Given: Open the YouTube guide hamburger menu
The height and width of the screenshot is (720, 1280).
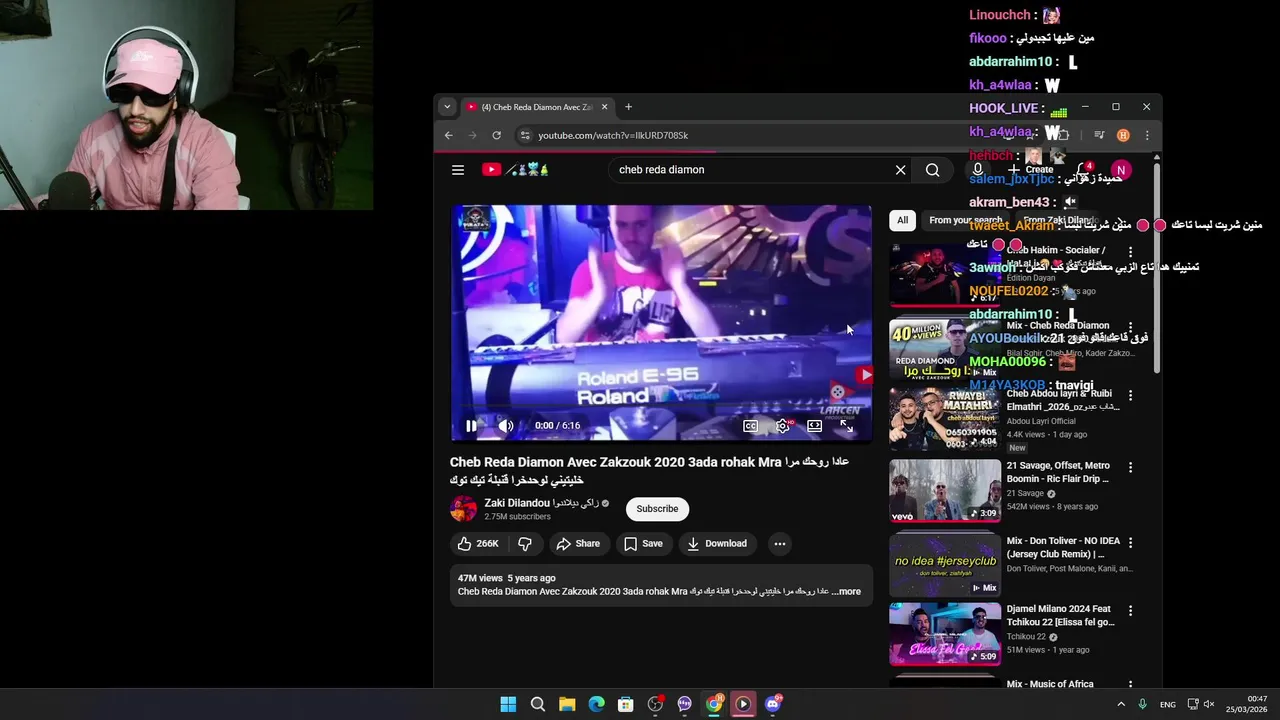Looking at the screenshot, I should [x=458, y=170].
